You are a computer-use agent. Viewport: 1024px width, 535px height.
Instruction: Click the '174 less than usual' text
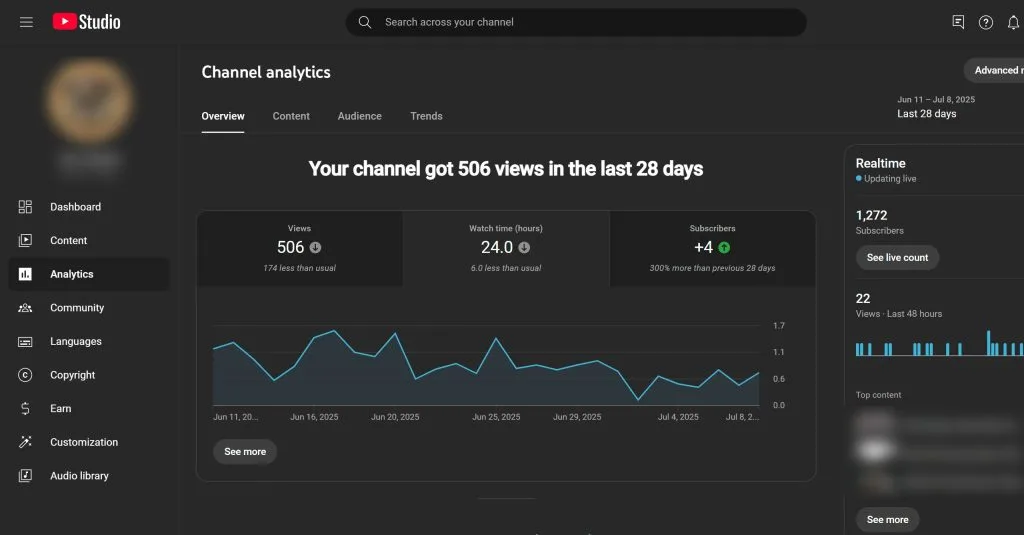point(300,268)
